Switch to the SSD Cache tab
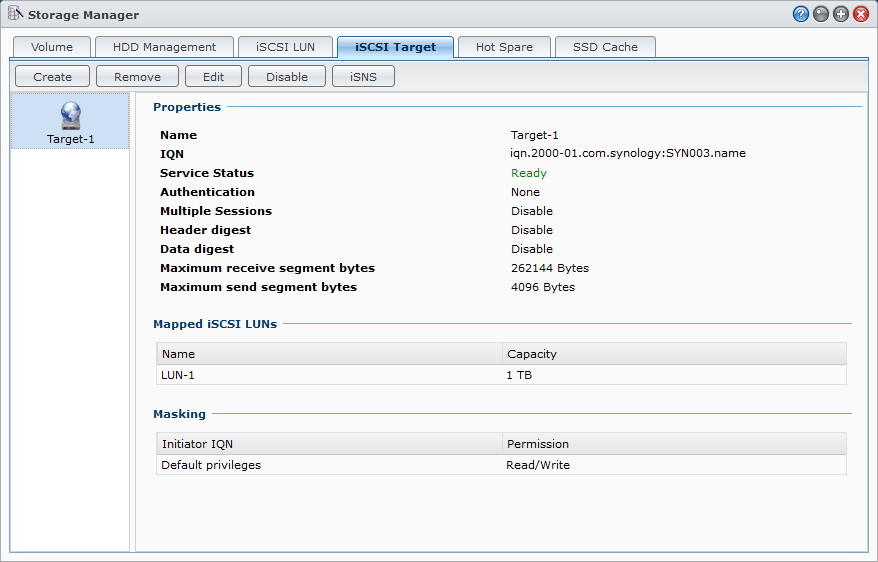The width and height of the screenshot is (878, 562). [x=605, y=47]
